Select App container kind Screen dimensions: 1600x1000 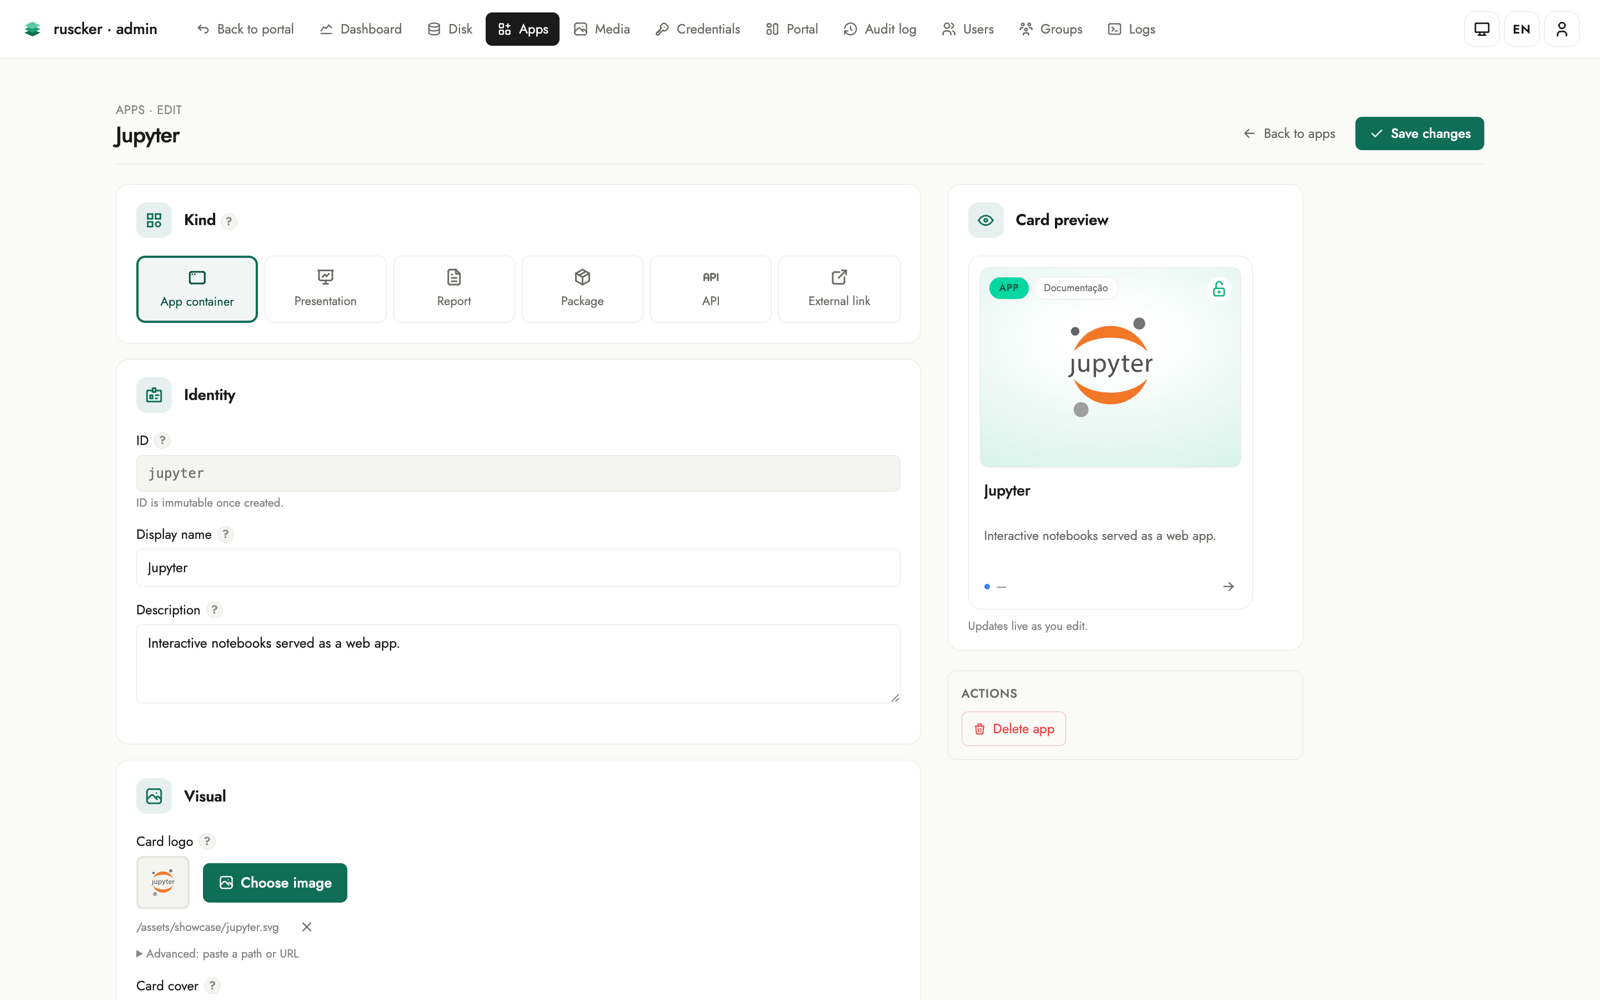pyautogui.click(x=197, y=289)
